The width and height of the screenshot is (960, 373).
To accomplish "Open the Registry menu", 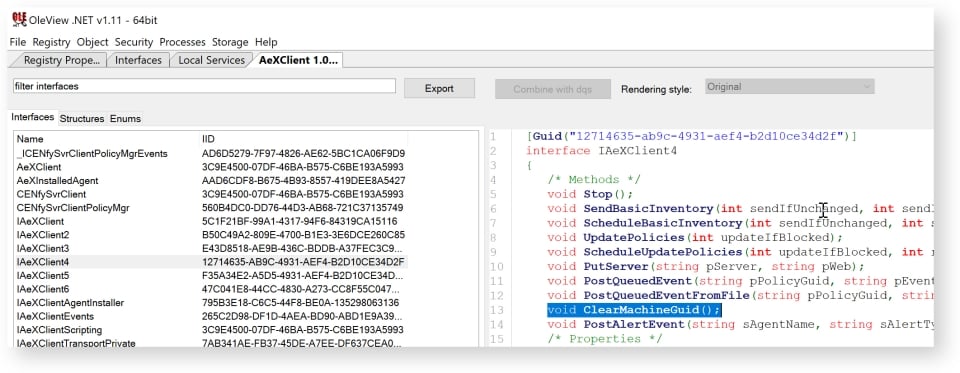I will click(x=51, y=42).
